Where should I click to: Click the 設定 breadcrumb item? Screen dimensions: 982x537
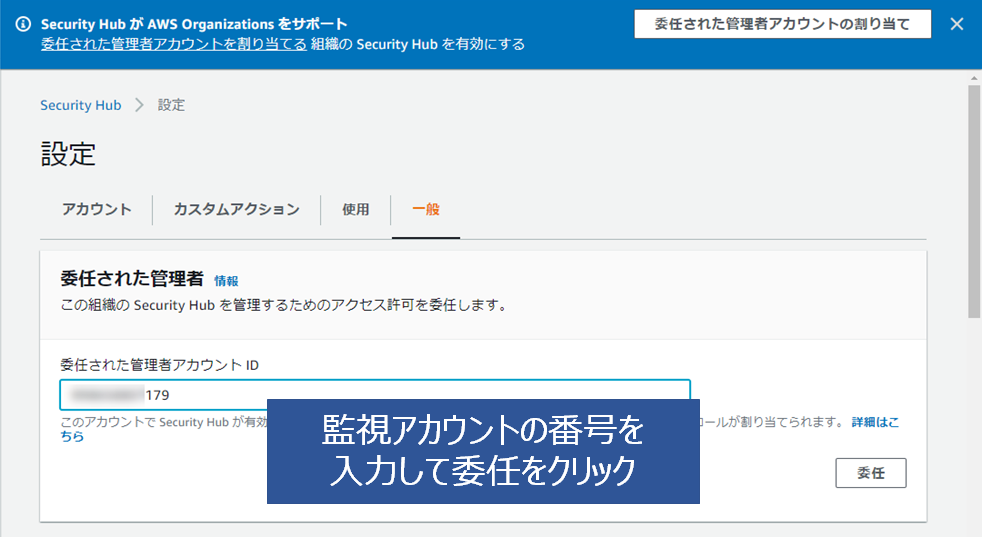click(x=171, y=105)
